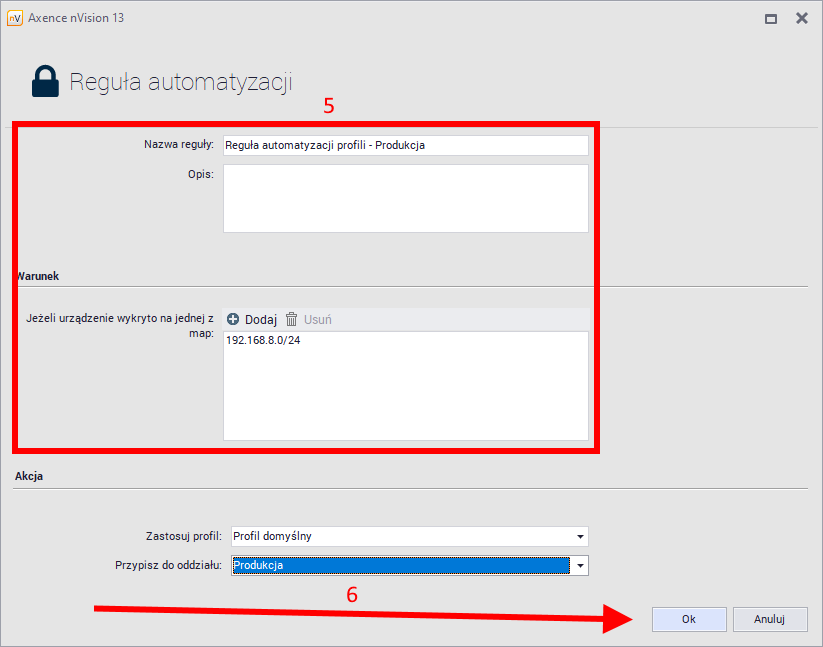This screenshot has width=823, height=647.
Task: Click the red arrow pointing to Ok
Action: click(x=400, y=615)
